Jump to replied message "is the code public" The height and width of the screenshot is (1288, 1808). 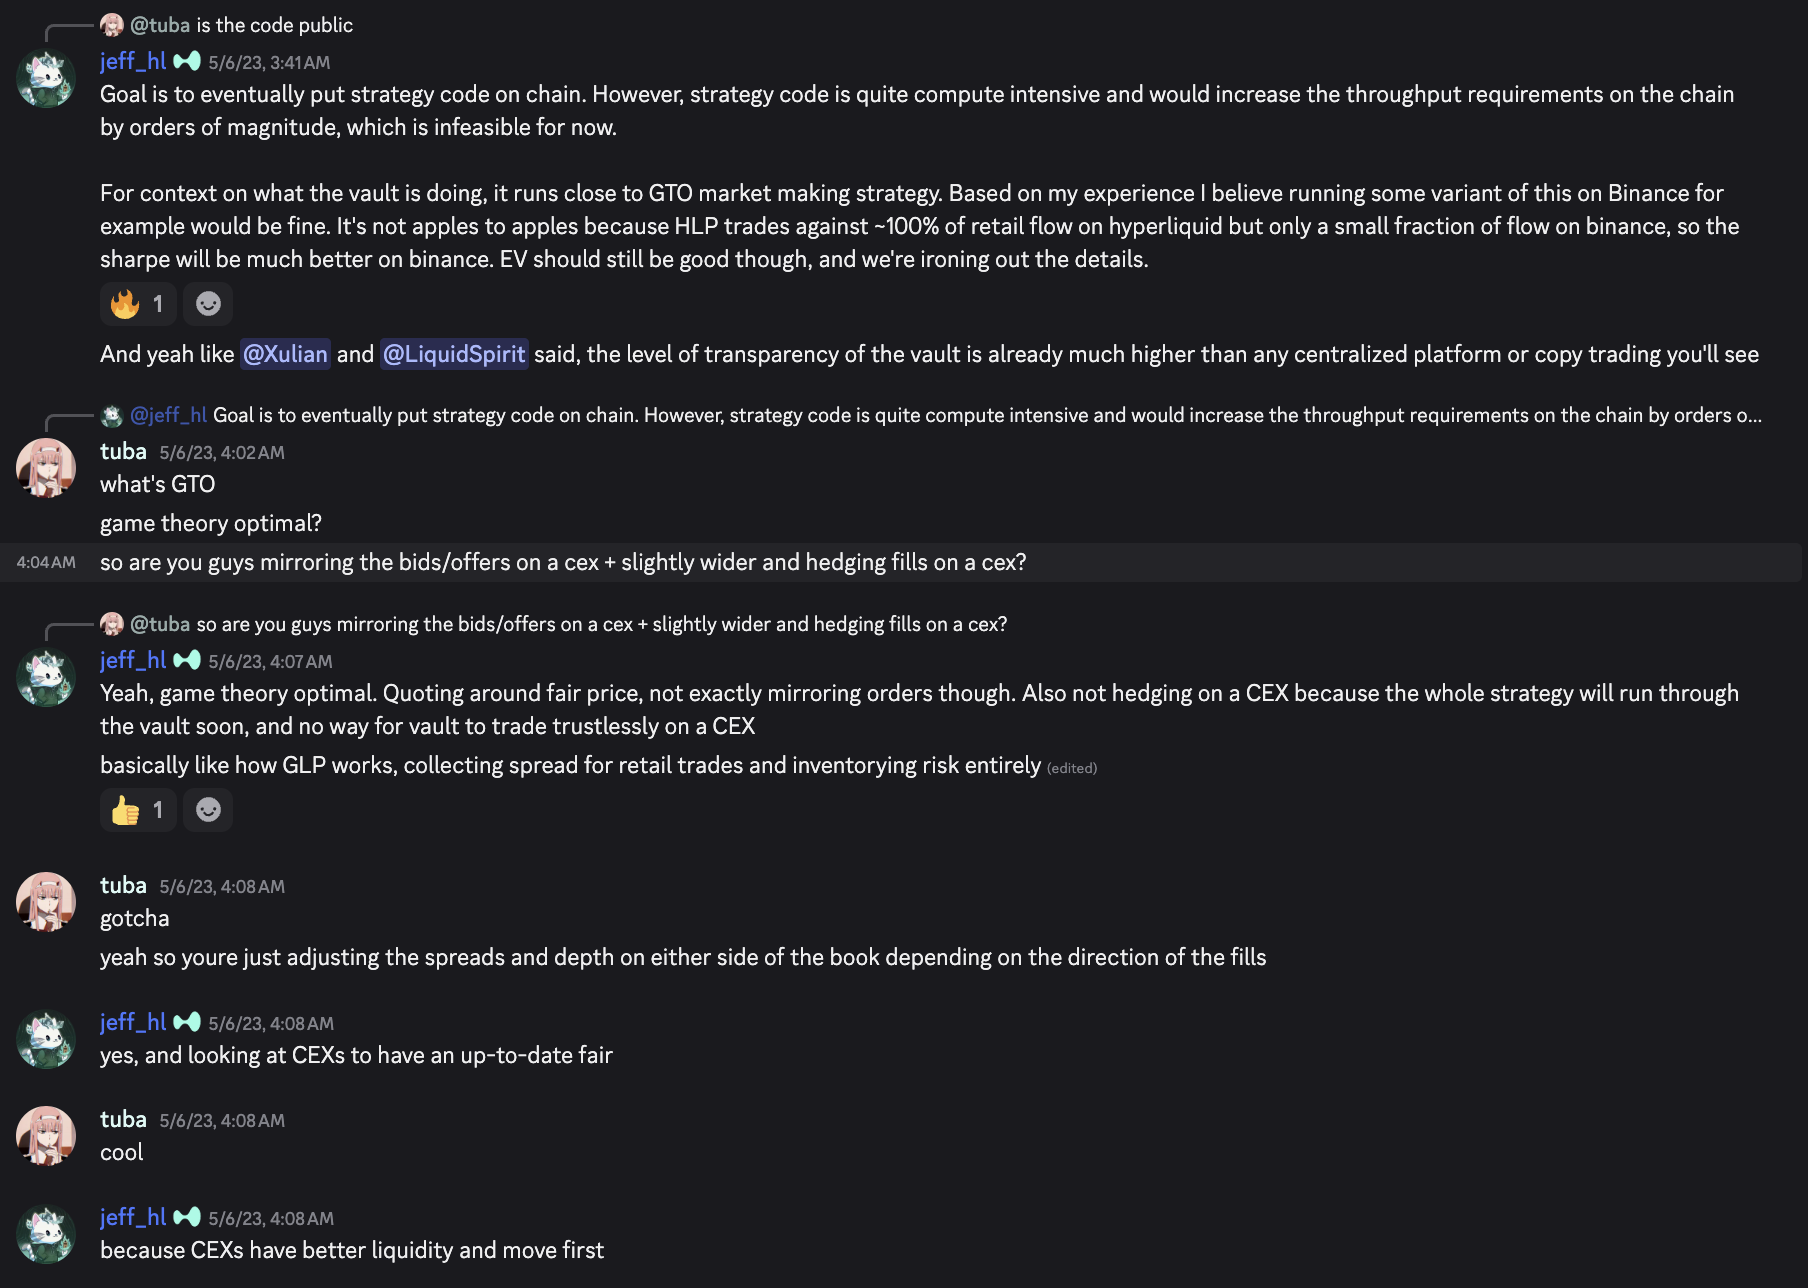274,25
